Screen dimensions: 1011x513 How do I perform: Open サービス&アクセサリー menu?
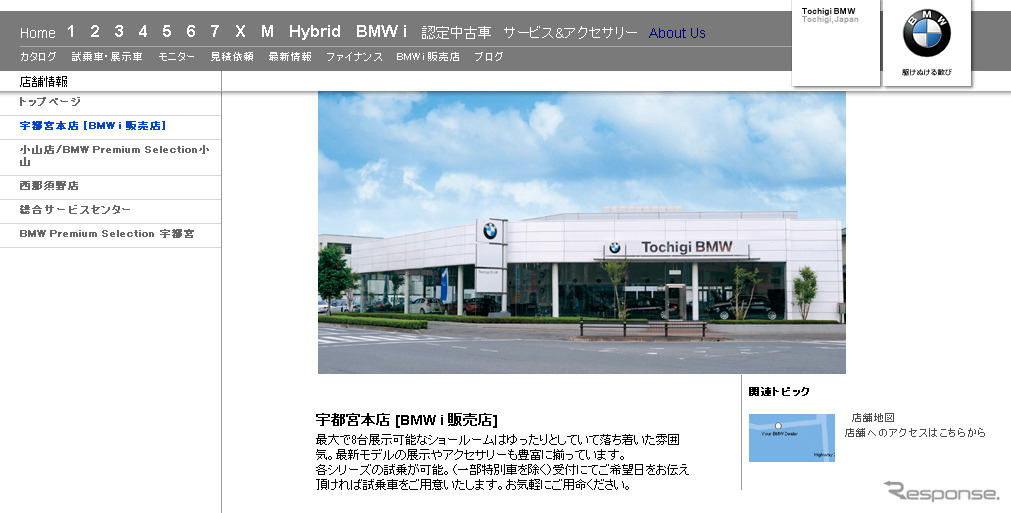point(570,33)
